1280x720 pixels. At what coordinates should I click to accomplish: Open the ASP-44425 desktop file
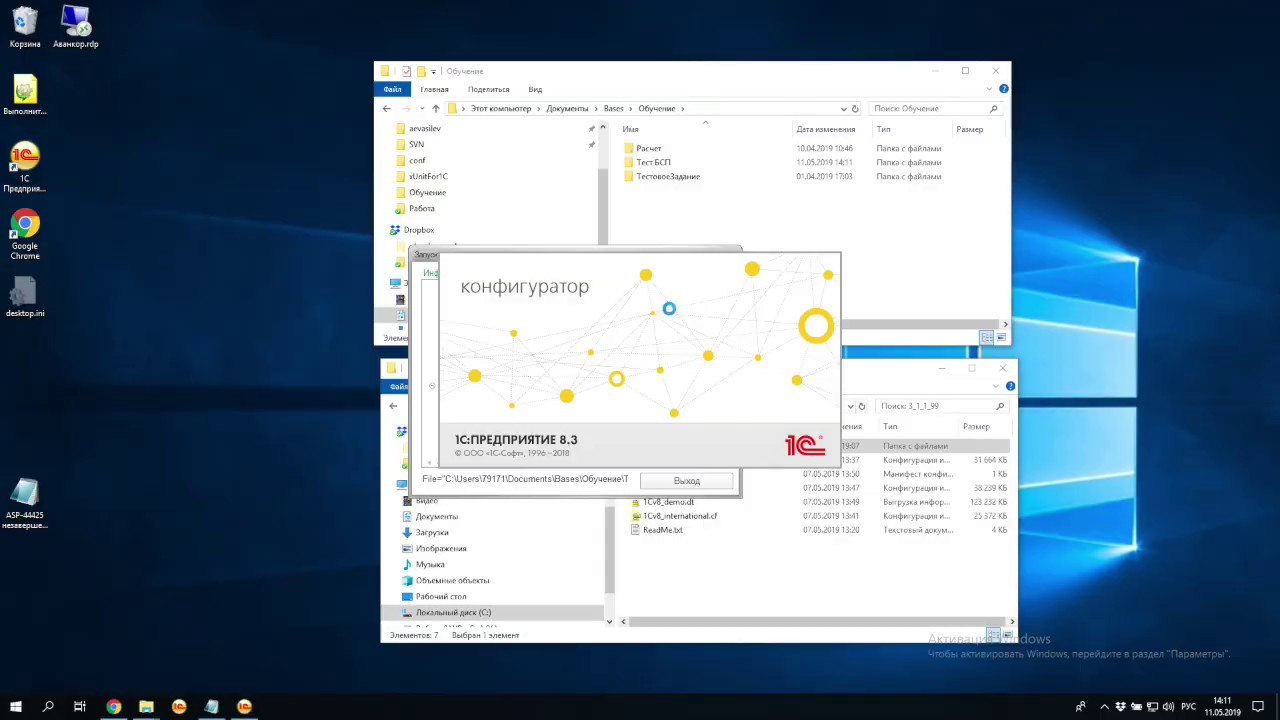pos(25,504)
